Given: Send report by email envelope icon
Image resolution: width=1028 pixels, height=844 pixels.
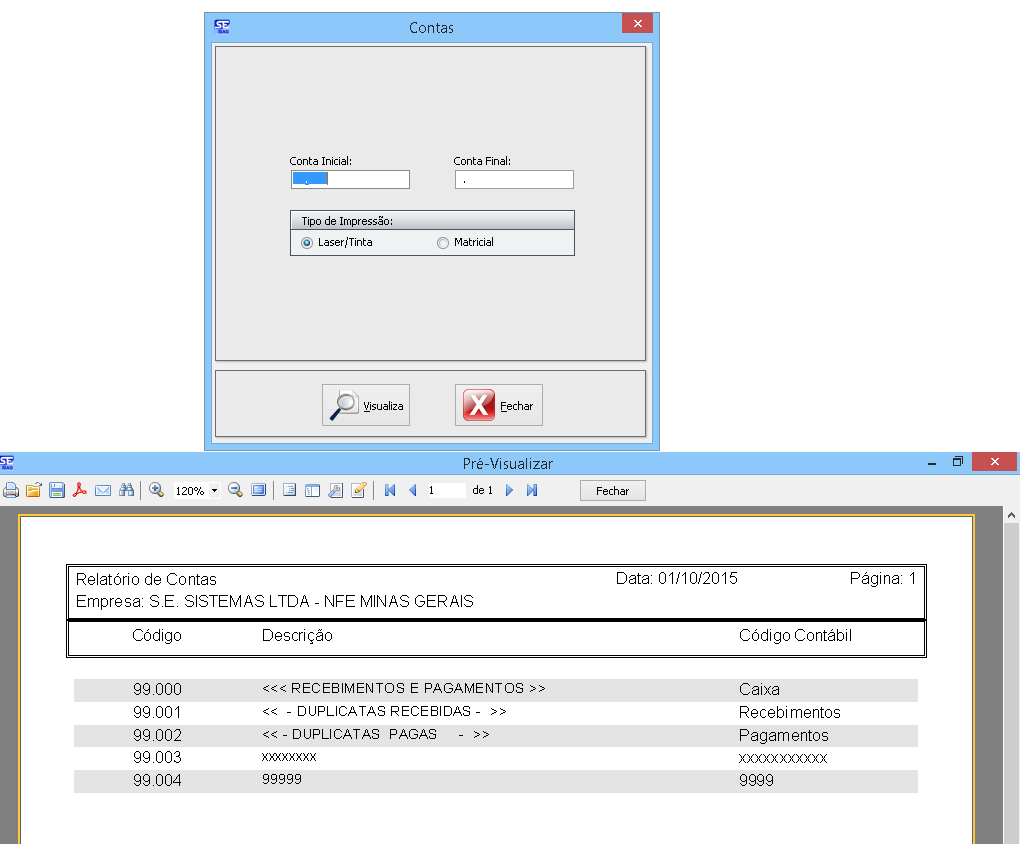Looking at the screenshot, I should point(102,490).
